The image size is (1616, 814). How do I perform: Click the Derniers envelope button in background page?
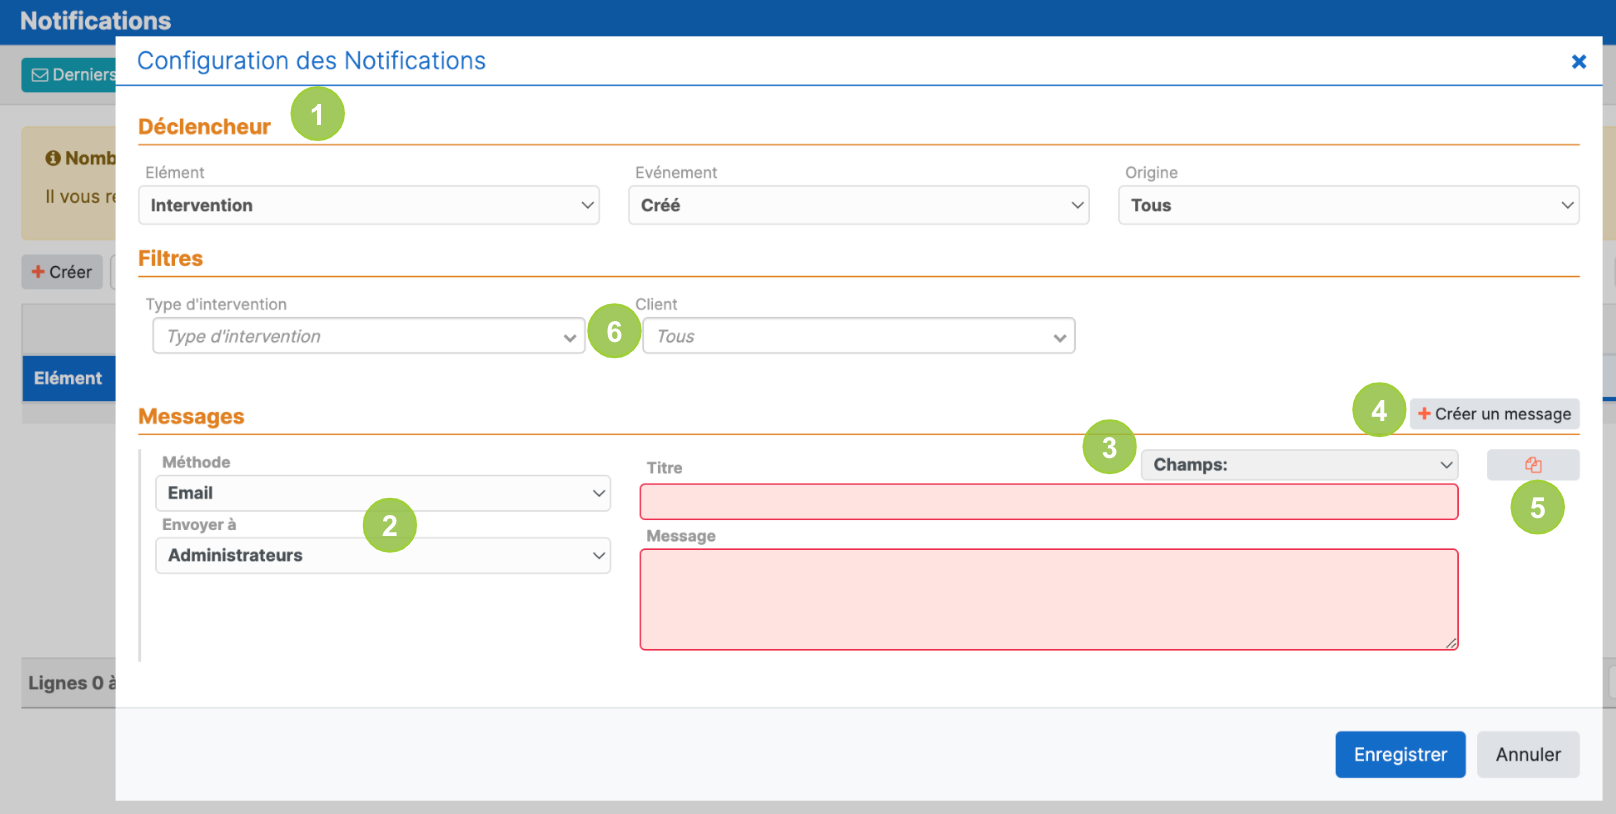[69, 75]
